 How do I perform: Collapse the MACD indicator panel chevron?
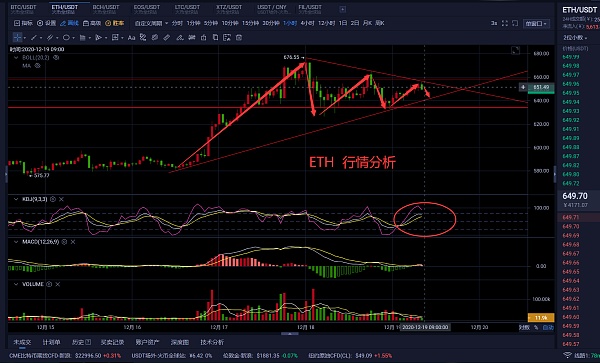[16, 242]
